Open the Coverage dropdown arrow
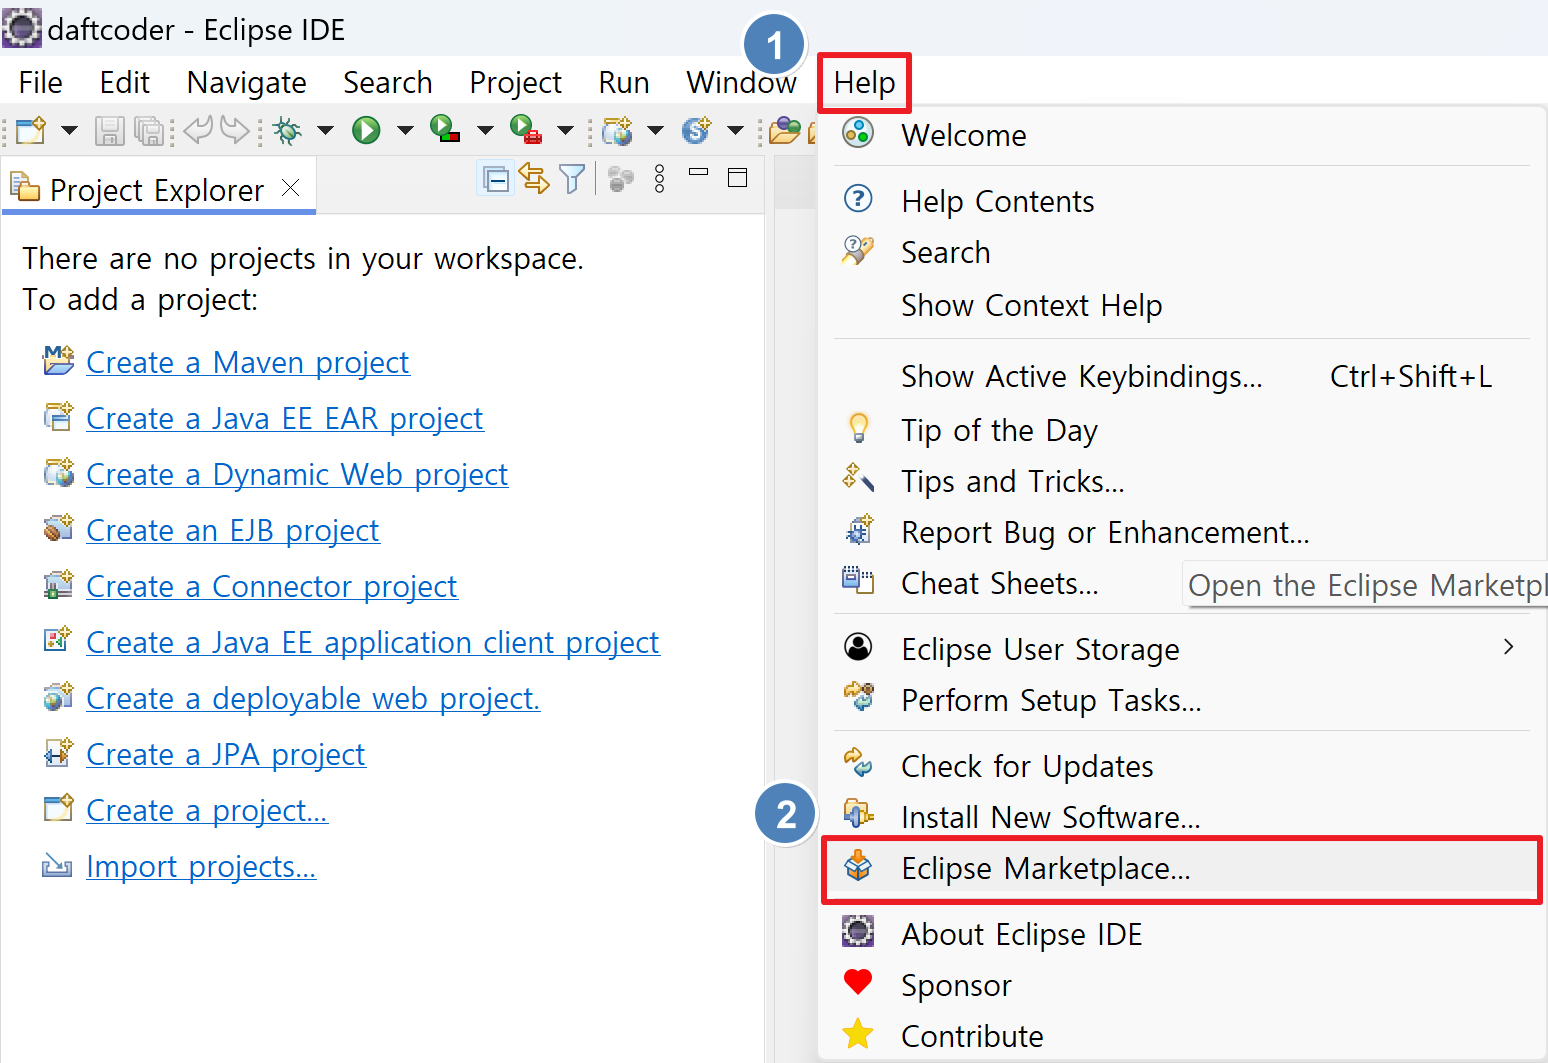This screenshot has width=1548, height=1063. pyautogui.click(x=485, y=130)
